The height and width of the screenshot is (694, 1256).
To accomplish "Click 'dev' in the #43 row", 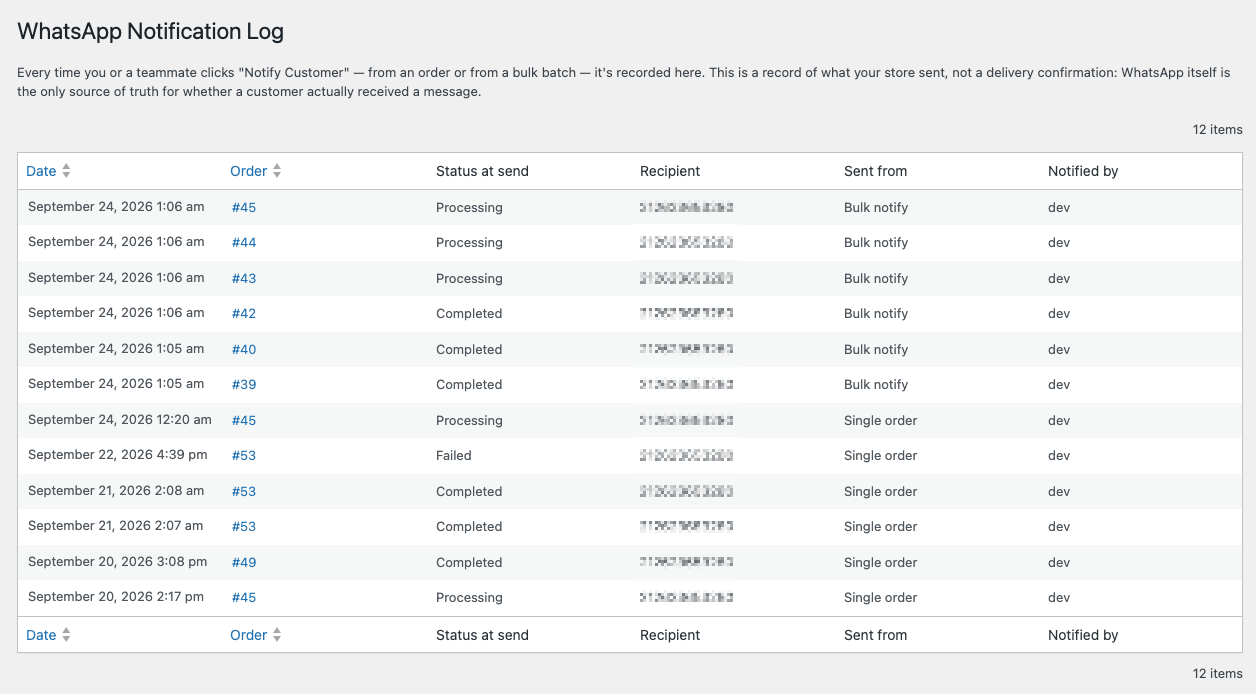I will [1059, 278].
